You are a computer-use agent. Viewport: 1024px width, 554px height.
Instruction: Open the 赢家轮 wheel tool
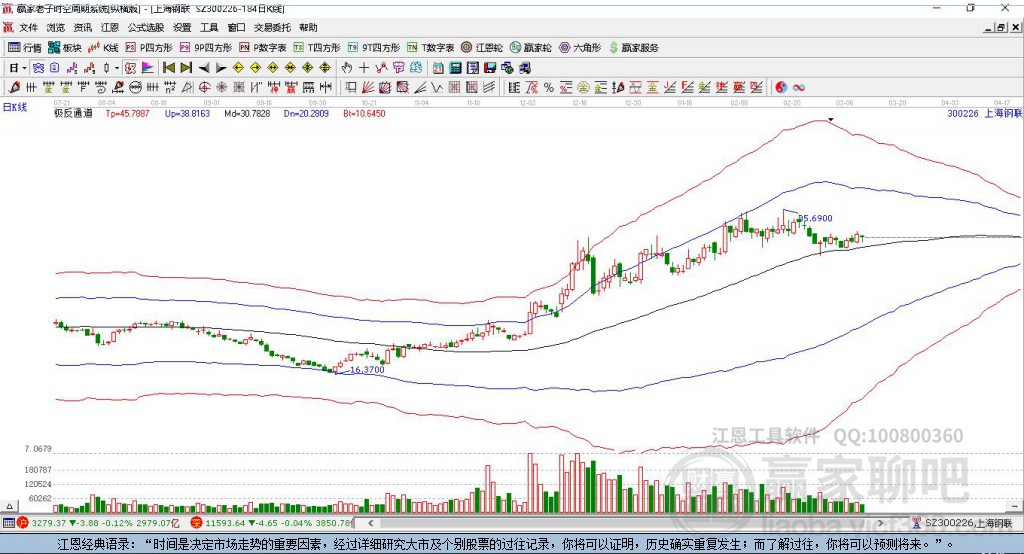tap(531, 48)
